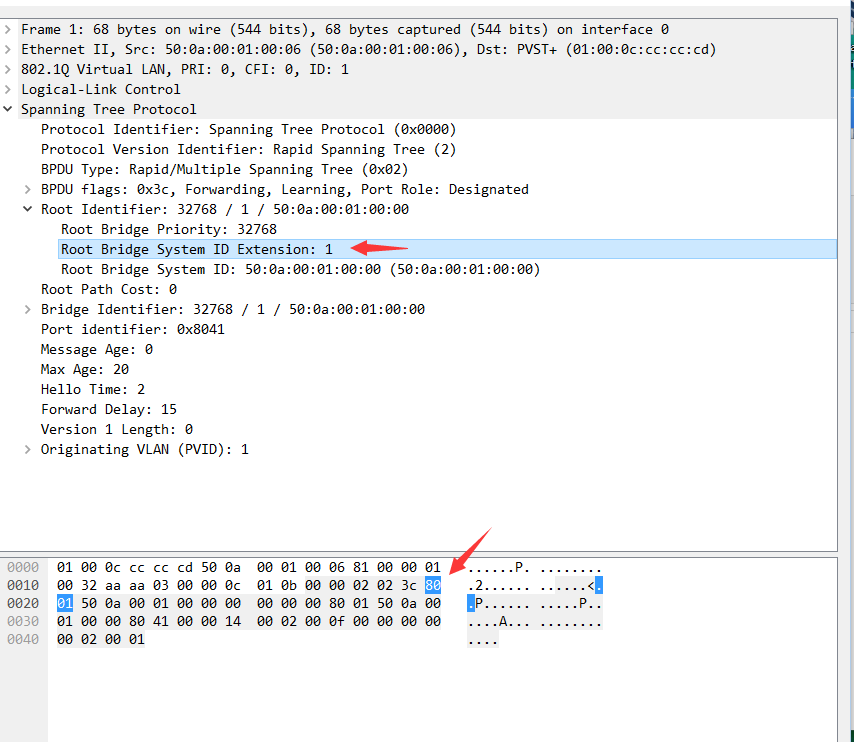Click the selected 01 byte at offset 0020
This screenshot has width=854, height=742.
[64, 603]
